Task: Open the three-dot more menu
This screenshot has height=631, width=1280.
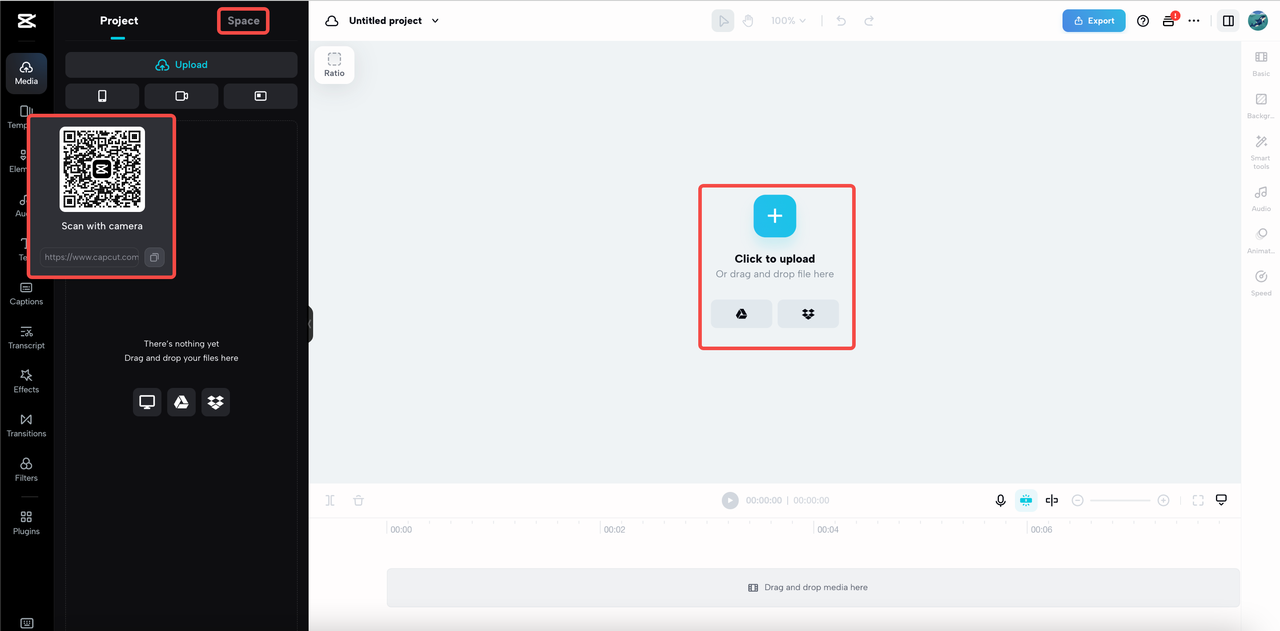Action: pos(1194,21)
